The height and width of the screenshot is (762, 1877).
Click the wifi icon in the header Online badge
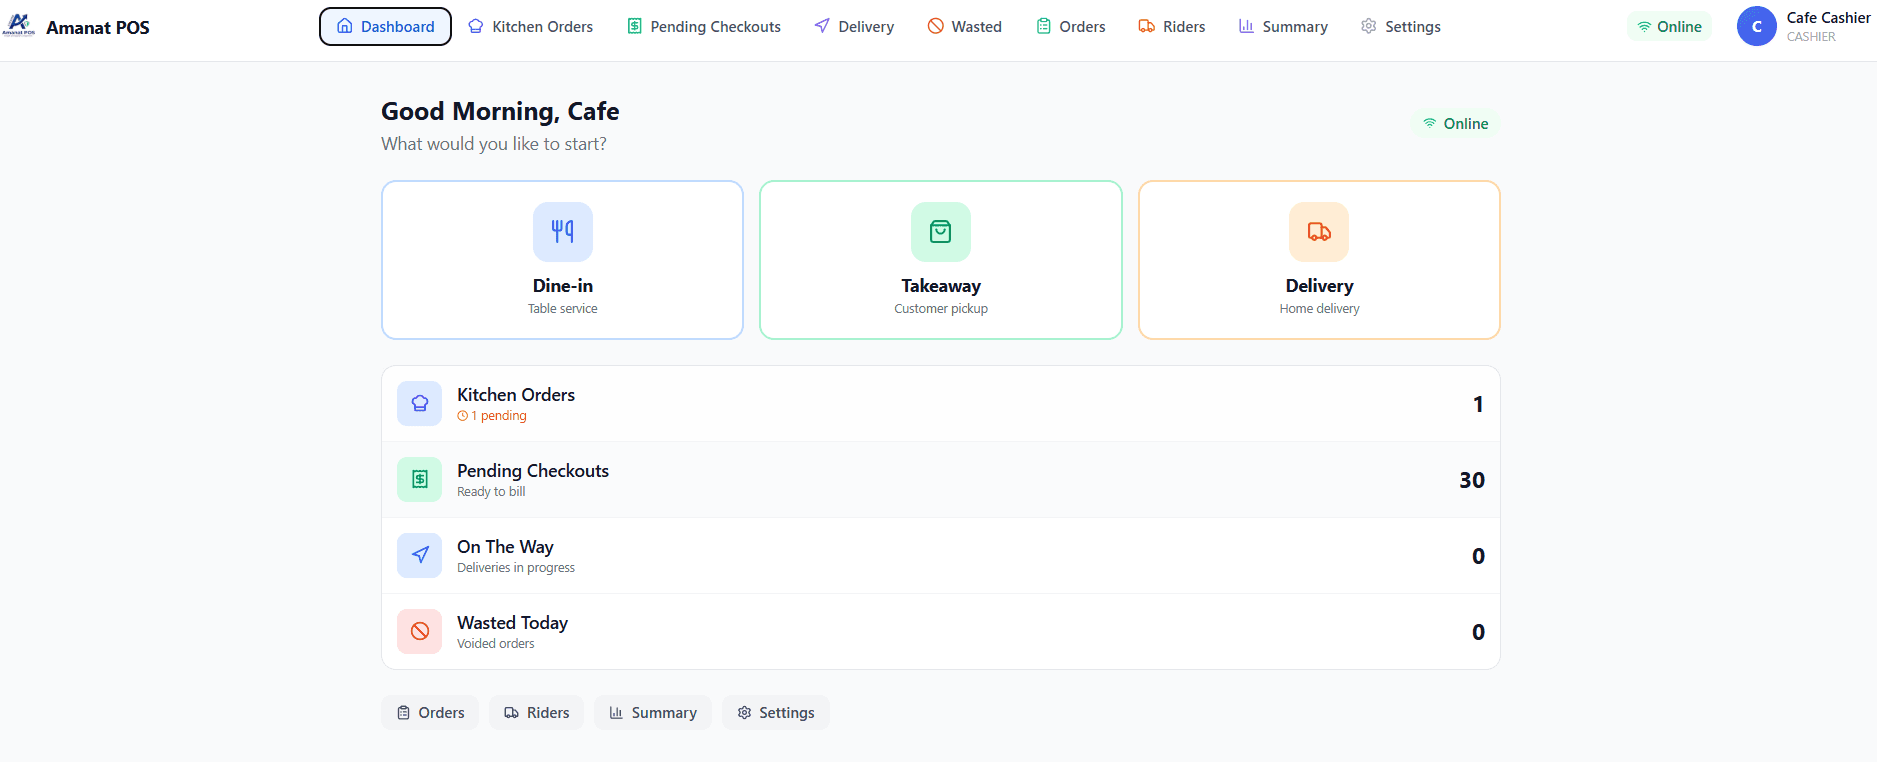[x=1644, y=27]
